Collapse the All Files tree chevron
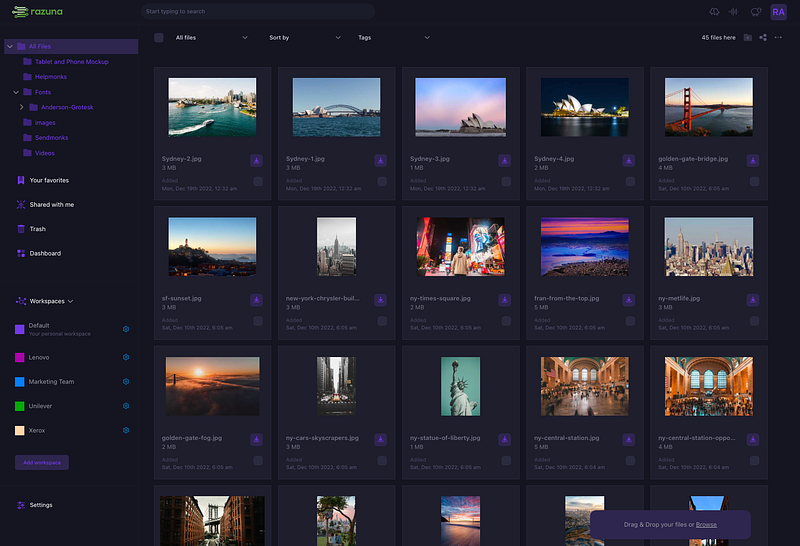800x546 pixels. 10,46
